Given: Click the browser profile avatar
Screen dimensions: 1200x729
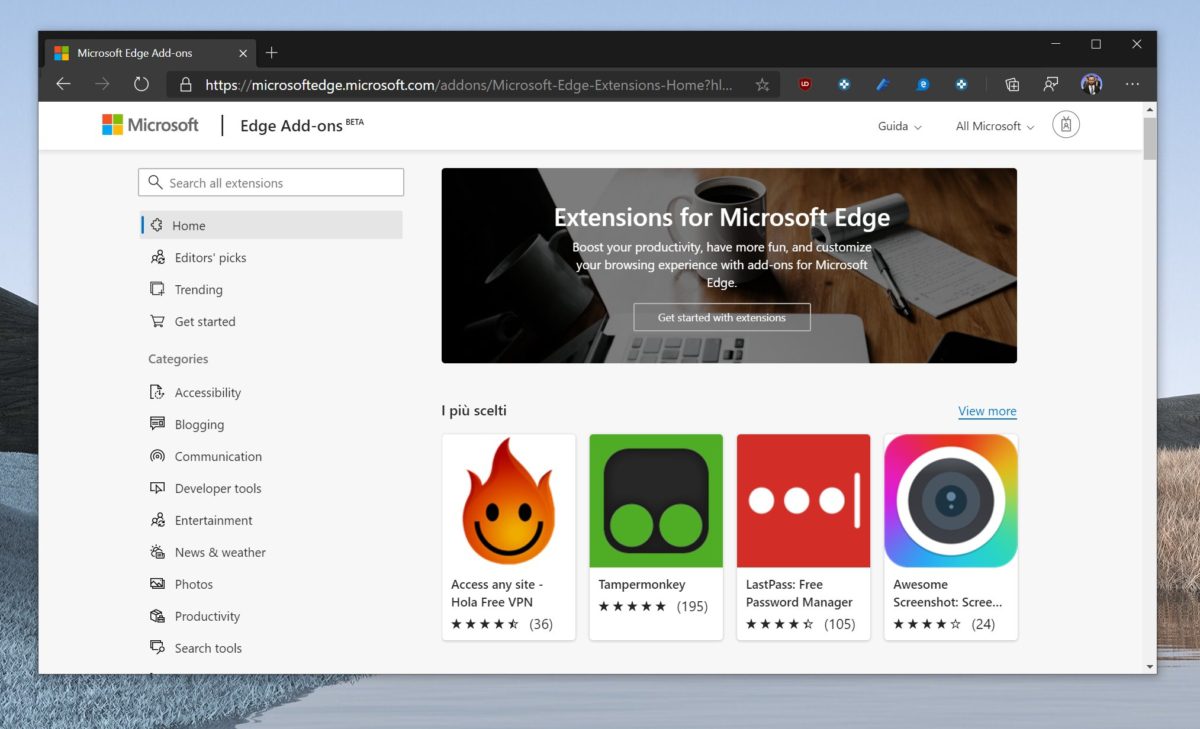Looking at the screenshot, I should click(x=1091, y=84).
